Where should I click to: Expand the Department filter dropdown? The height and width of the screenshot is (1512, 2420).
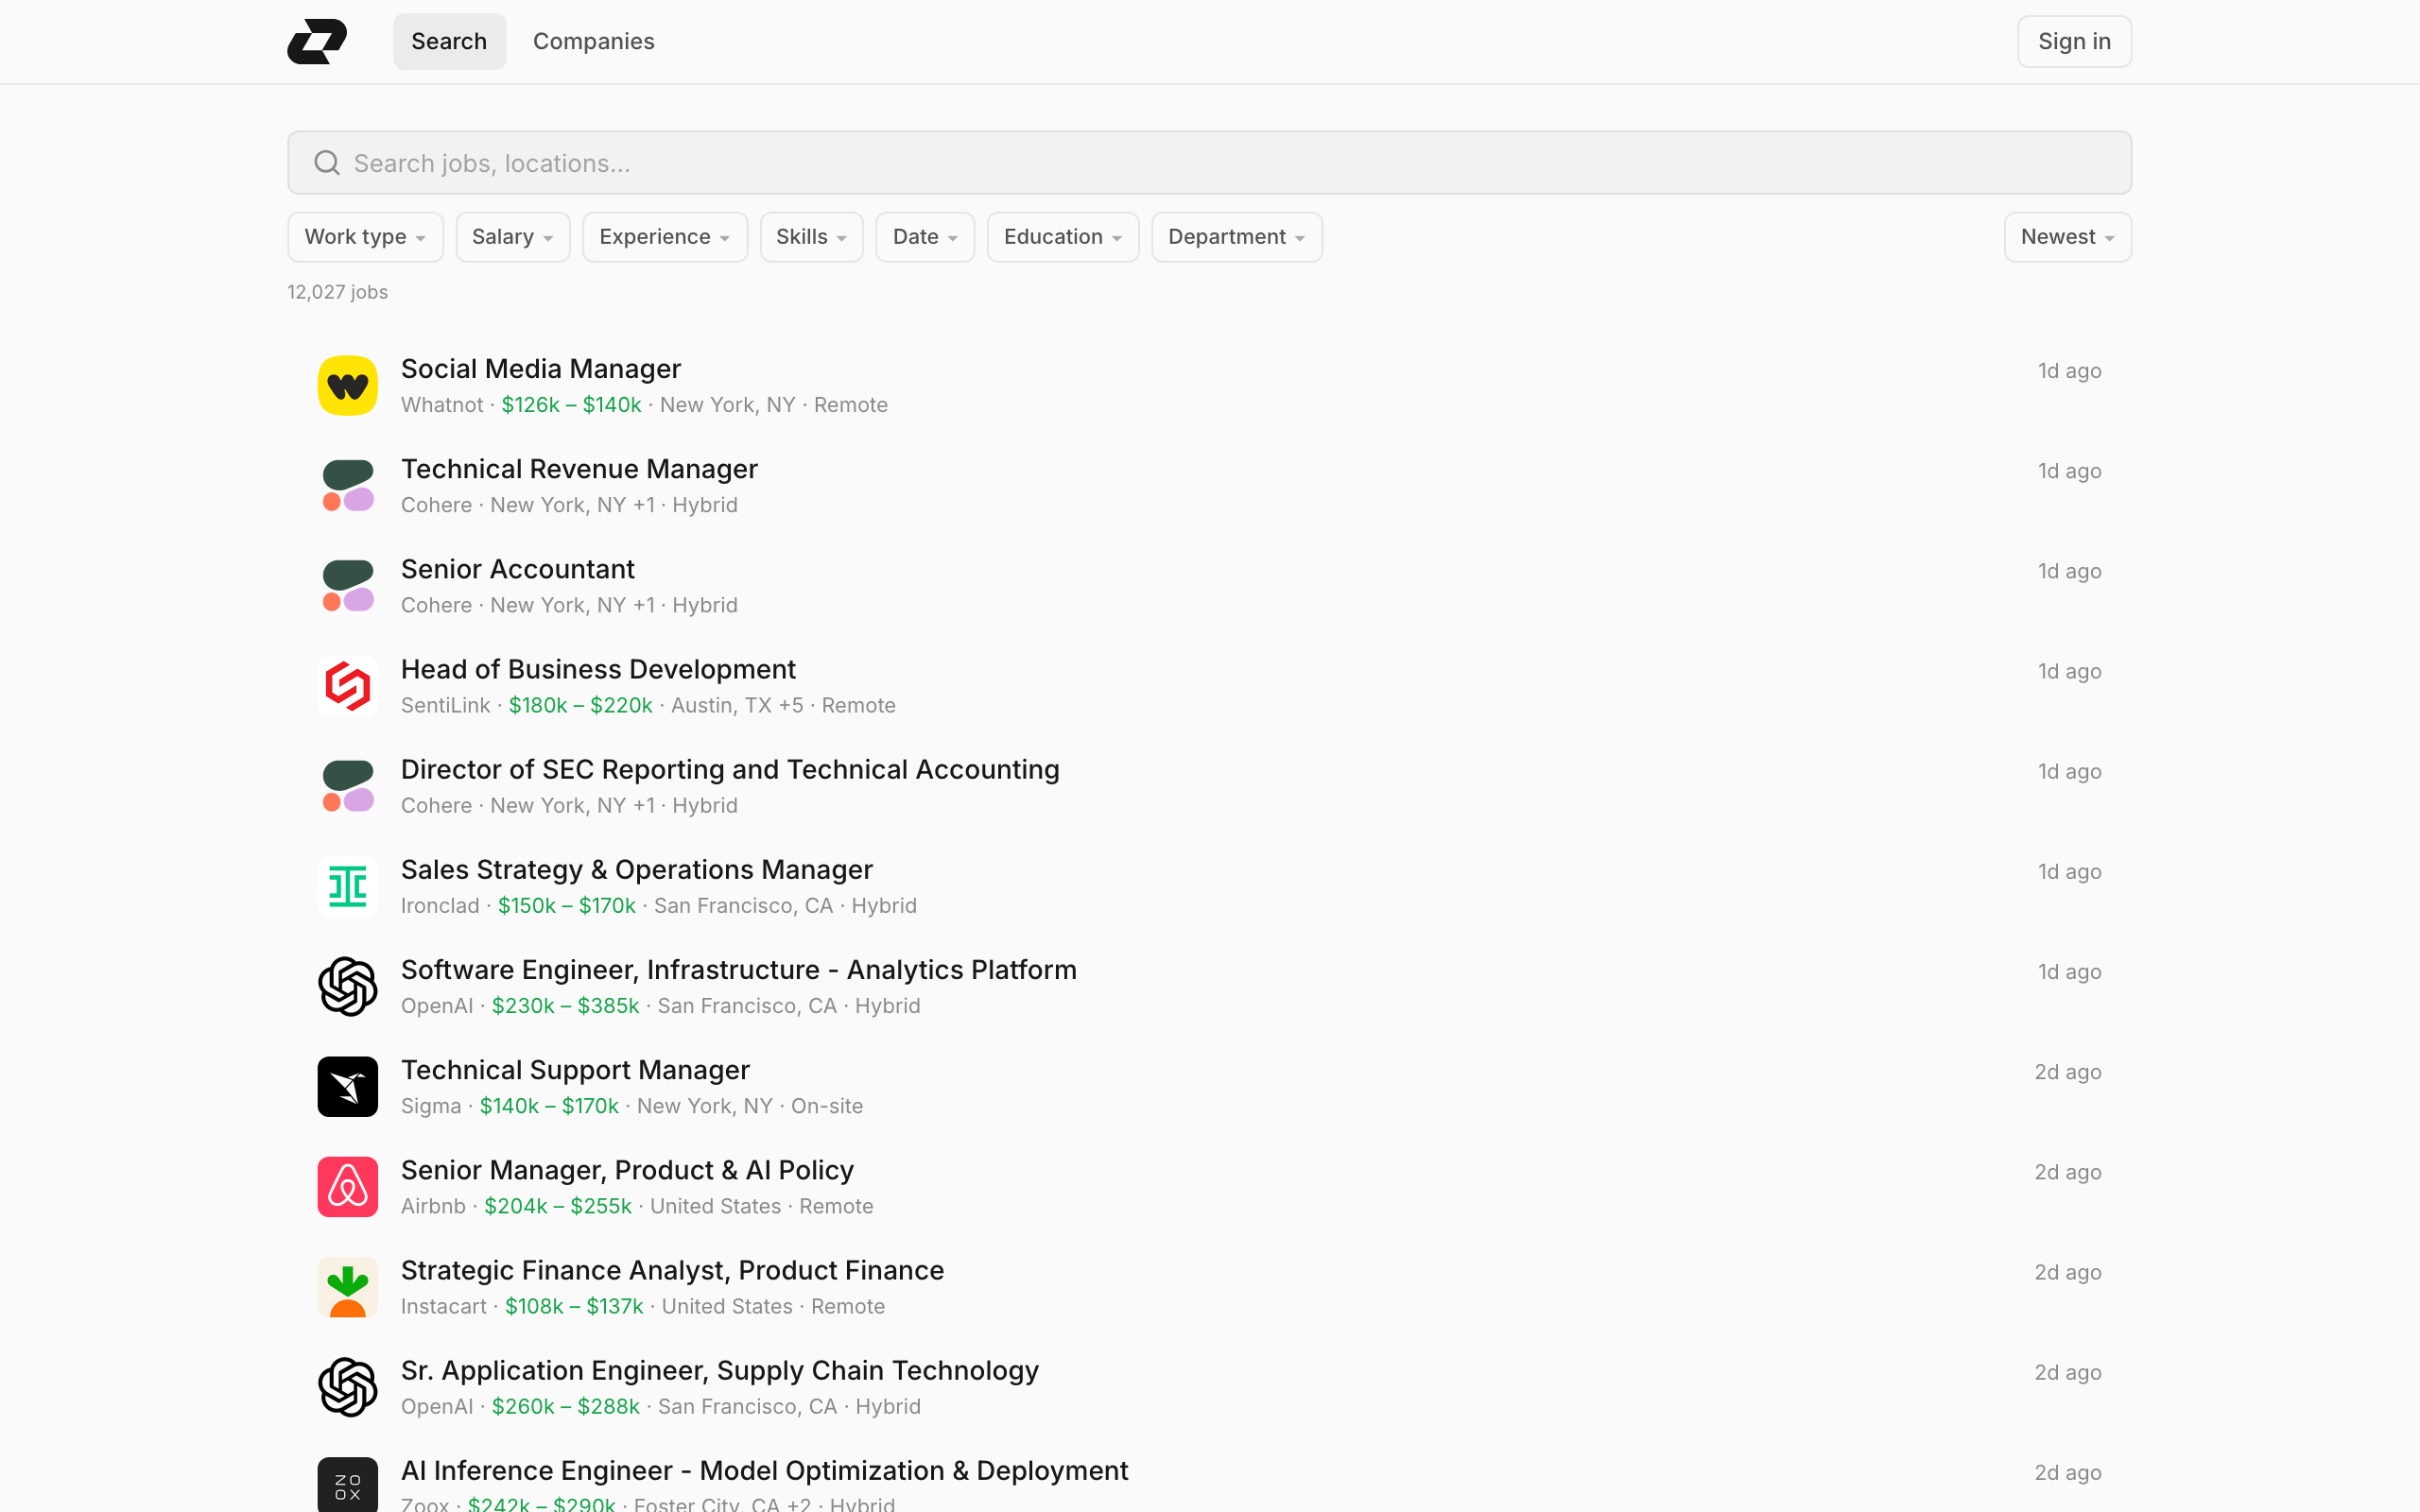(1236, 237)
